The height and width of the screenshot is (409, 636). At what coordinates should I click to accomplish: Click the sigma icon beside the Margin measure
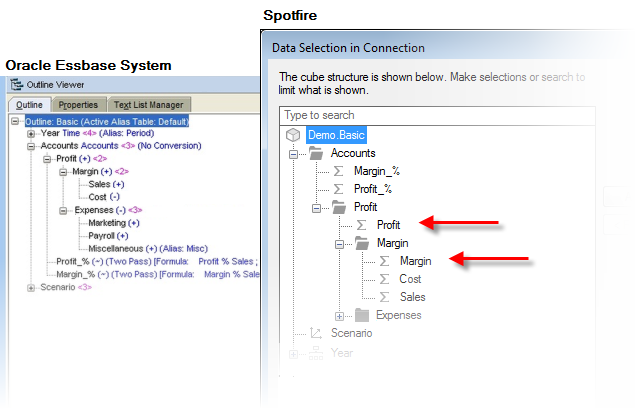pos(385,261)
